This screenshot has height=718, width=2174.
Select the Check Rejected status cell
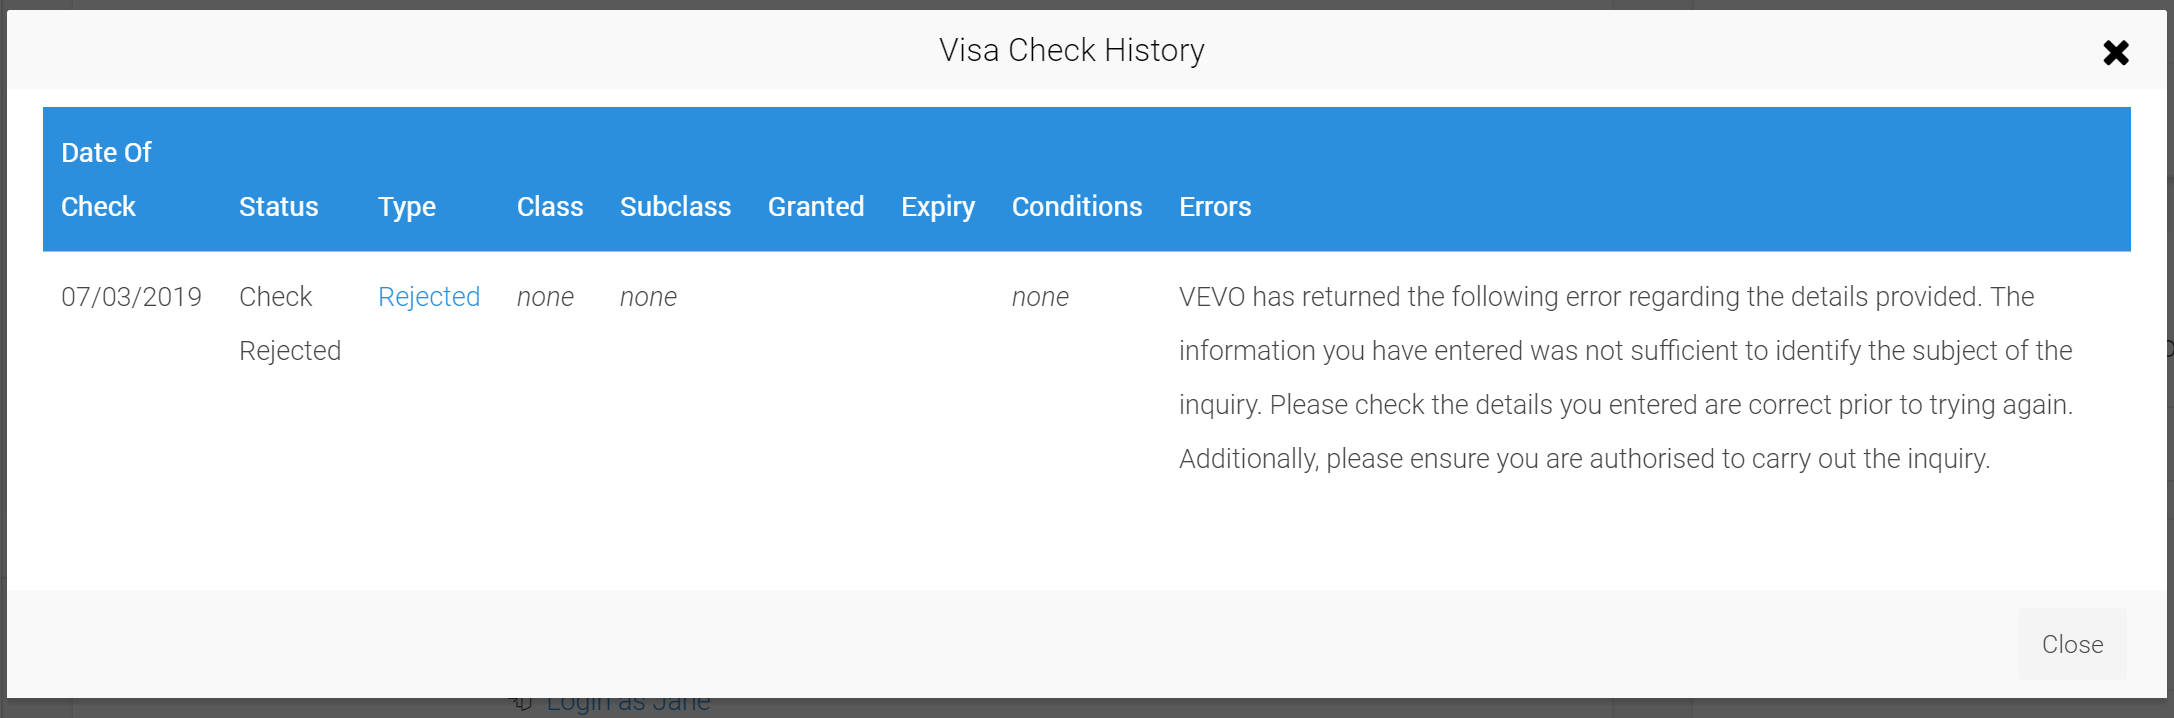(x=289, y=324)
